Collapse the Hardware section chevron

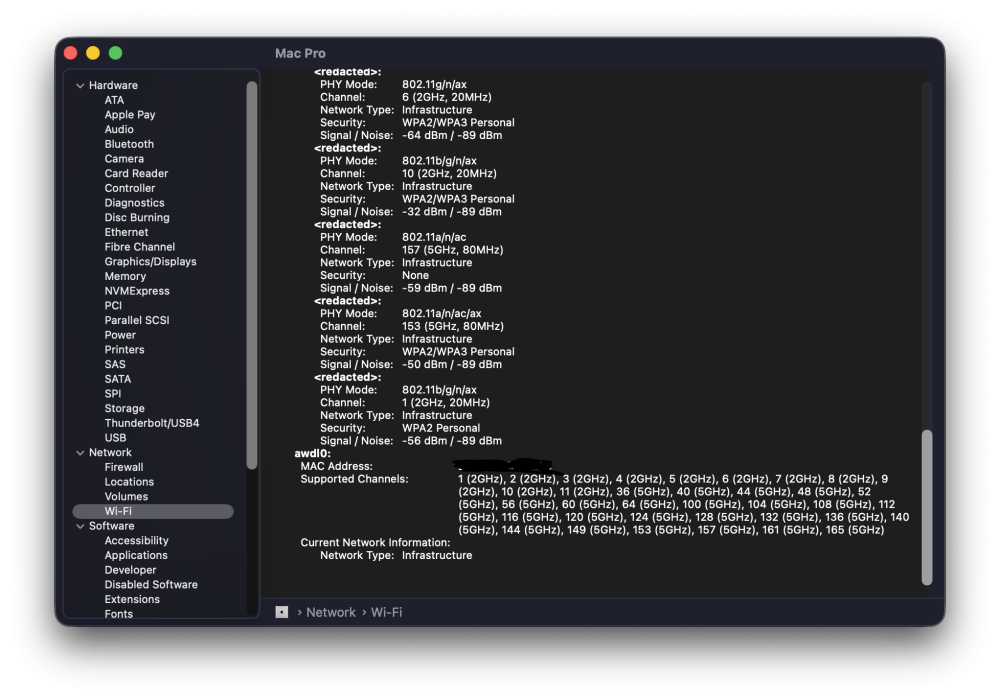pyautogui.click(x=80, y=85)
